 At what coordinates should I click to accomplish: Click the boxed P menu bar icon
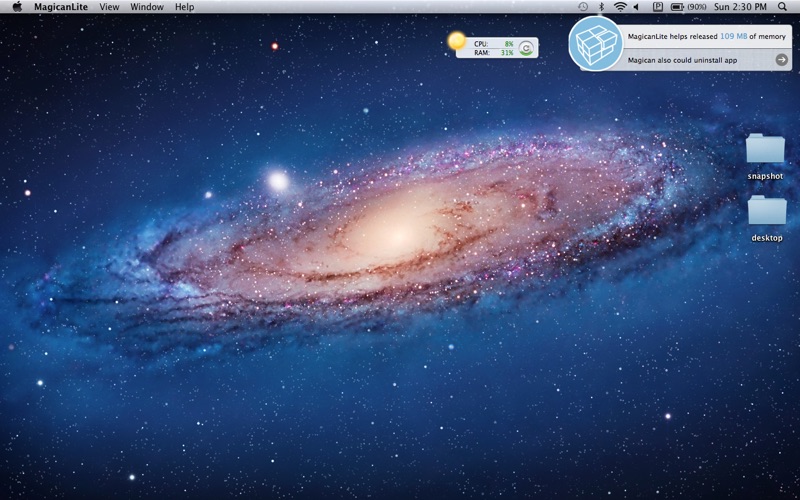pos(658,7)
